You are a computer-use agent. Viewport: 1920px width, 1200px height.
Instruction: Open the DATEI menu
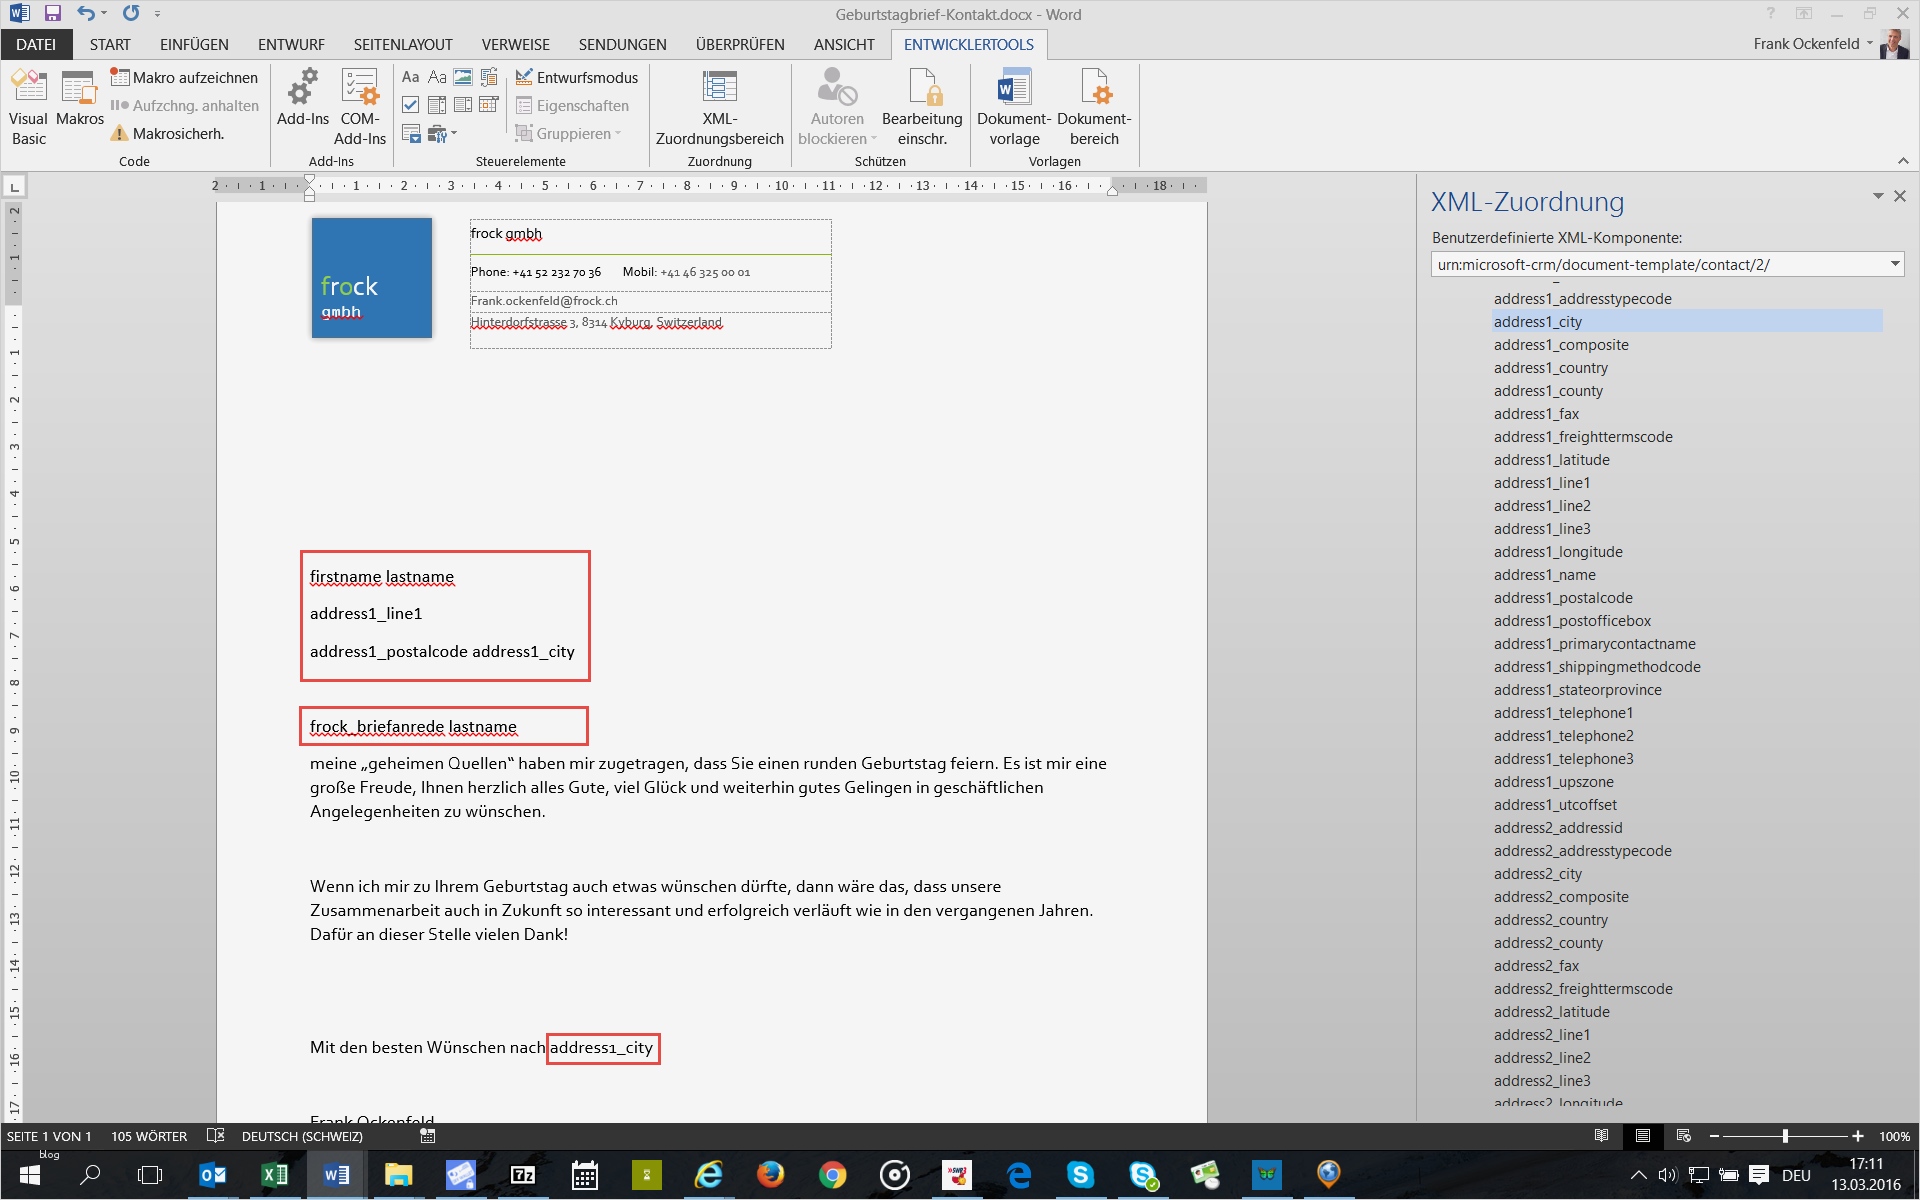click(36, 44)
